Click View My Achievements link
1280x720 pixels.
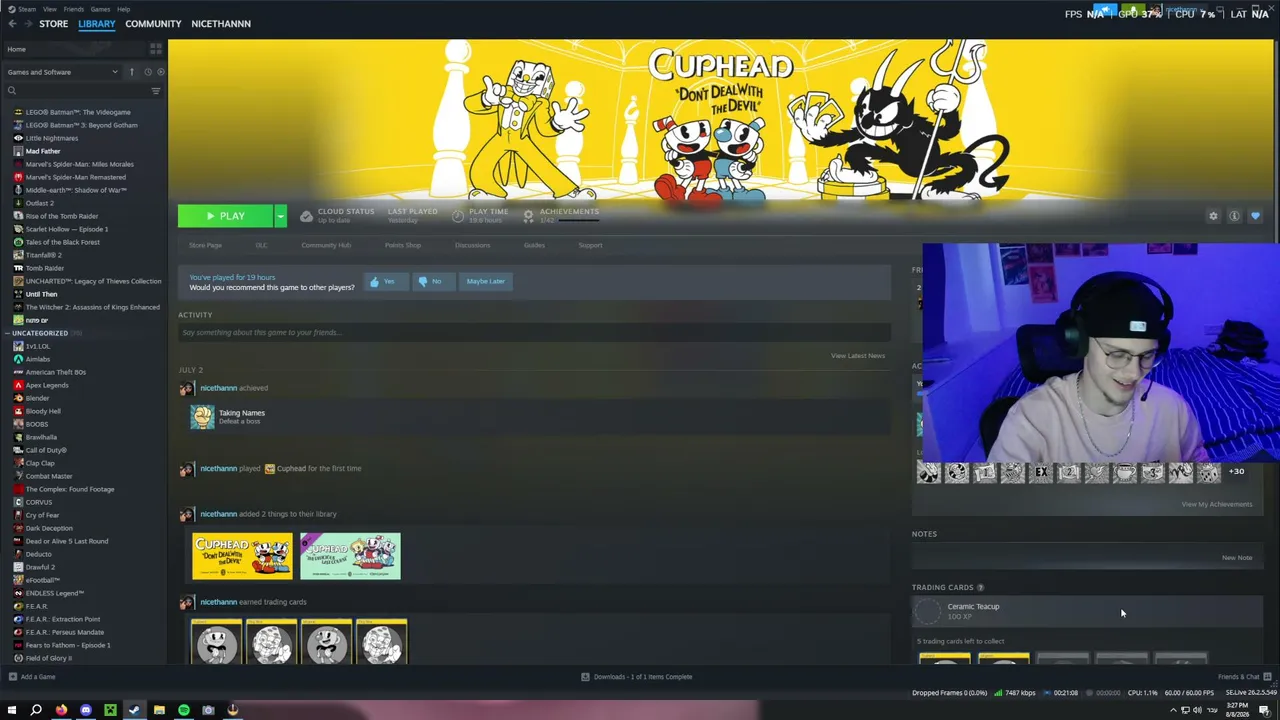[x=1216, y=504]
